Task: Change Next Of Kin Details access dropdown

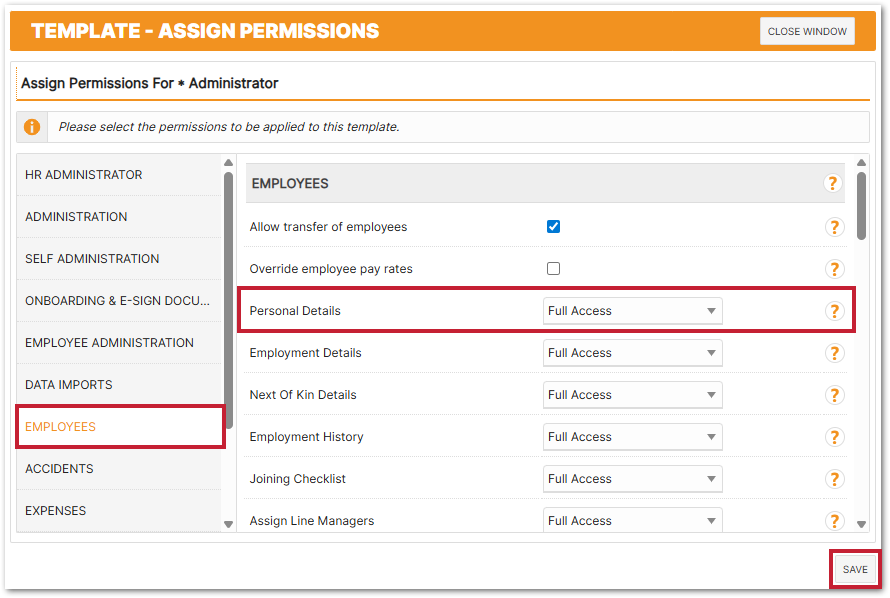Action: coord(632,395)
